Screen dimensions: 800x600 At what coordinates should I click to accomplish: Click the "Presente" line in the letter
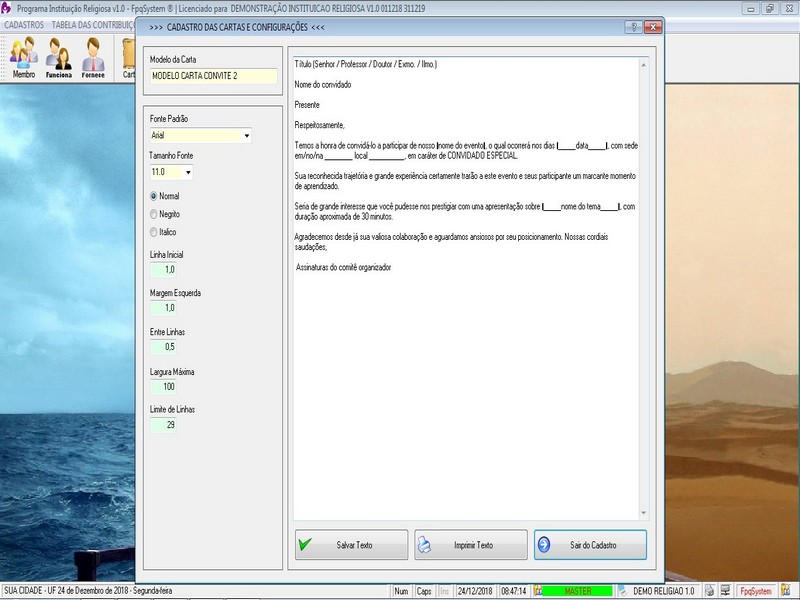[307, 105]
